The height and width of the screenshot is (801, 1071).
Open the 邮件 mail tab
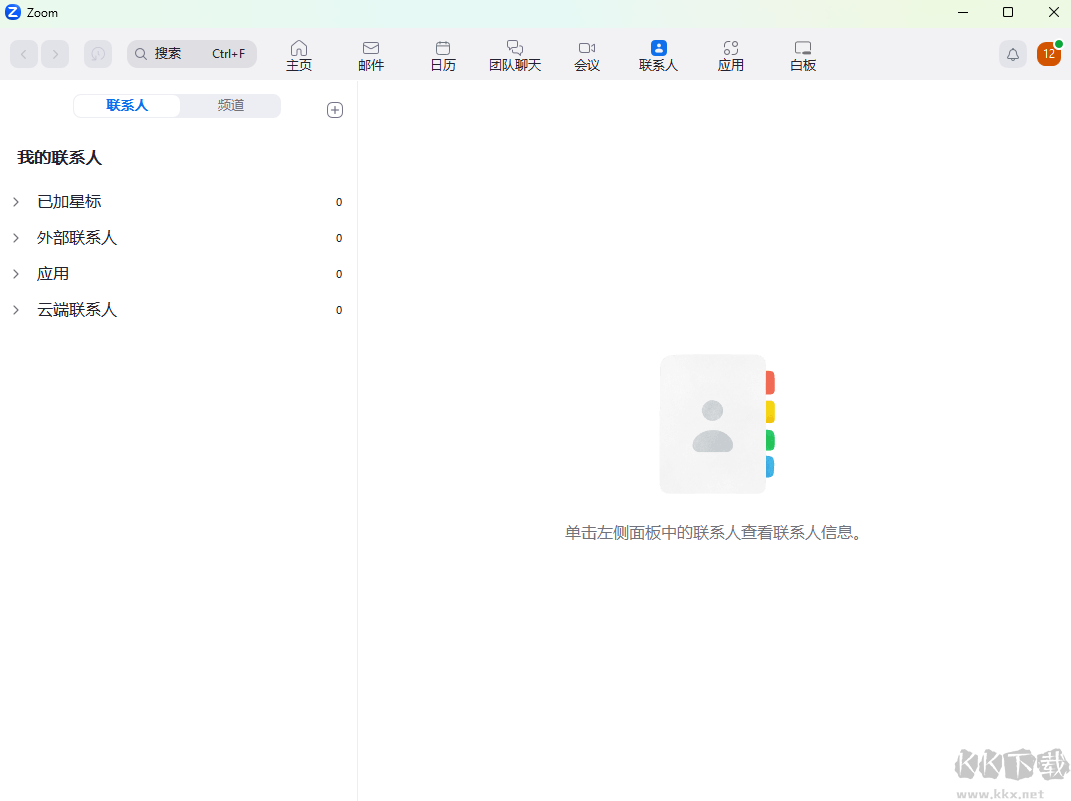[371, 55]
